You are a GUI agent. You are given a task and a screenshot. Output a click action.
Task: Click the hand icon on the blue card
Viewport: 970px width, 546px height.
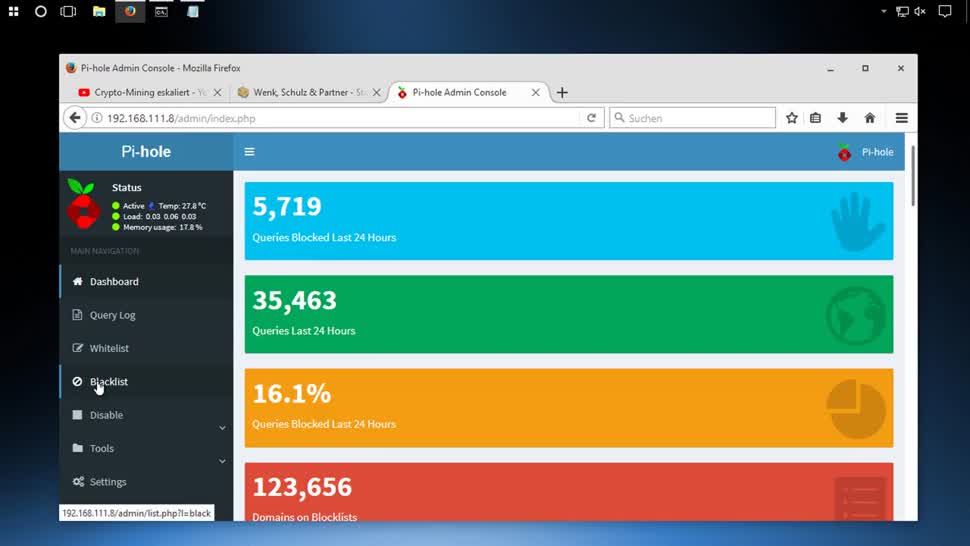(x=857, y=221)
